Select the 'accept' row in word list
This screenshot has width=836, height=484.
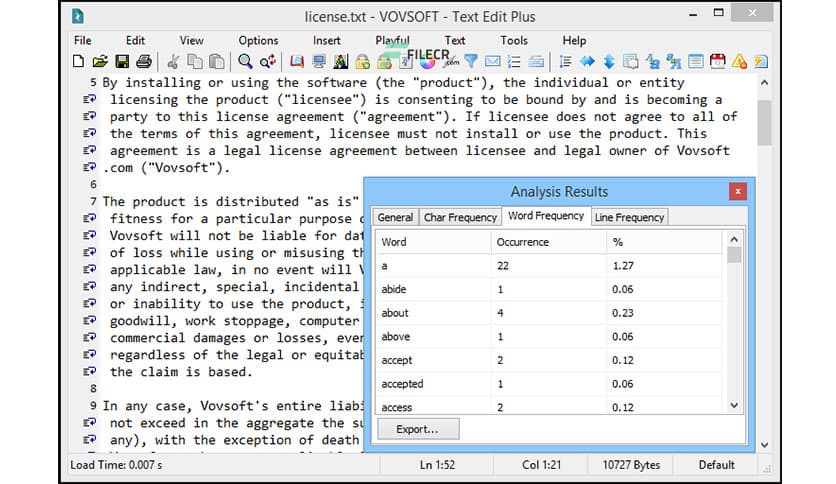click(549, 360)
